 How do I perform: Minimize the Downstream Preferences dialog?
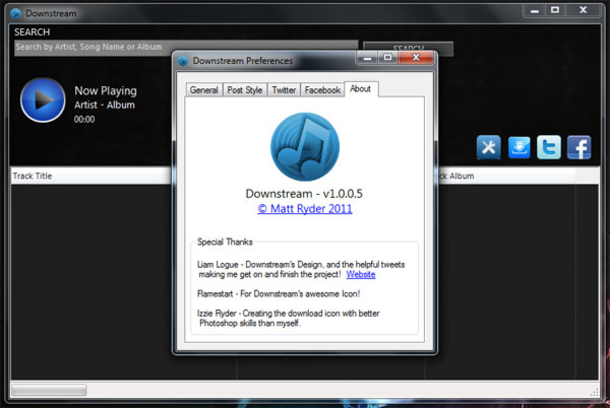(x=367, y=58)
